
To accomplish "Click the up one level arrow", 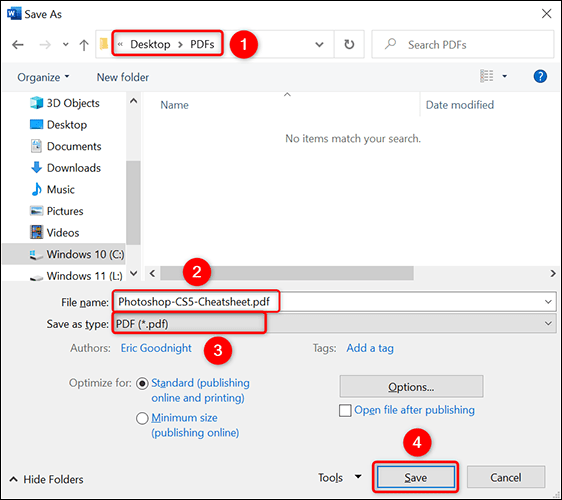I will click(84, 45).
